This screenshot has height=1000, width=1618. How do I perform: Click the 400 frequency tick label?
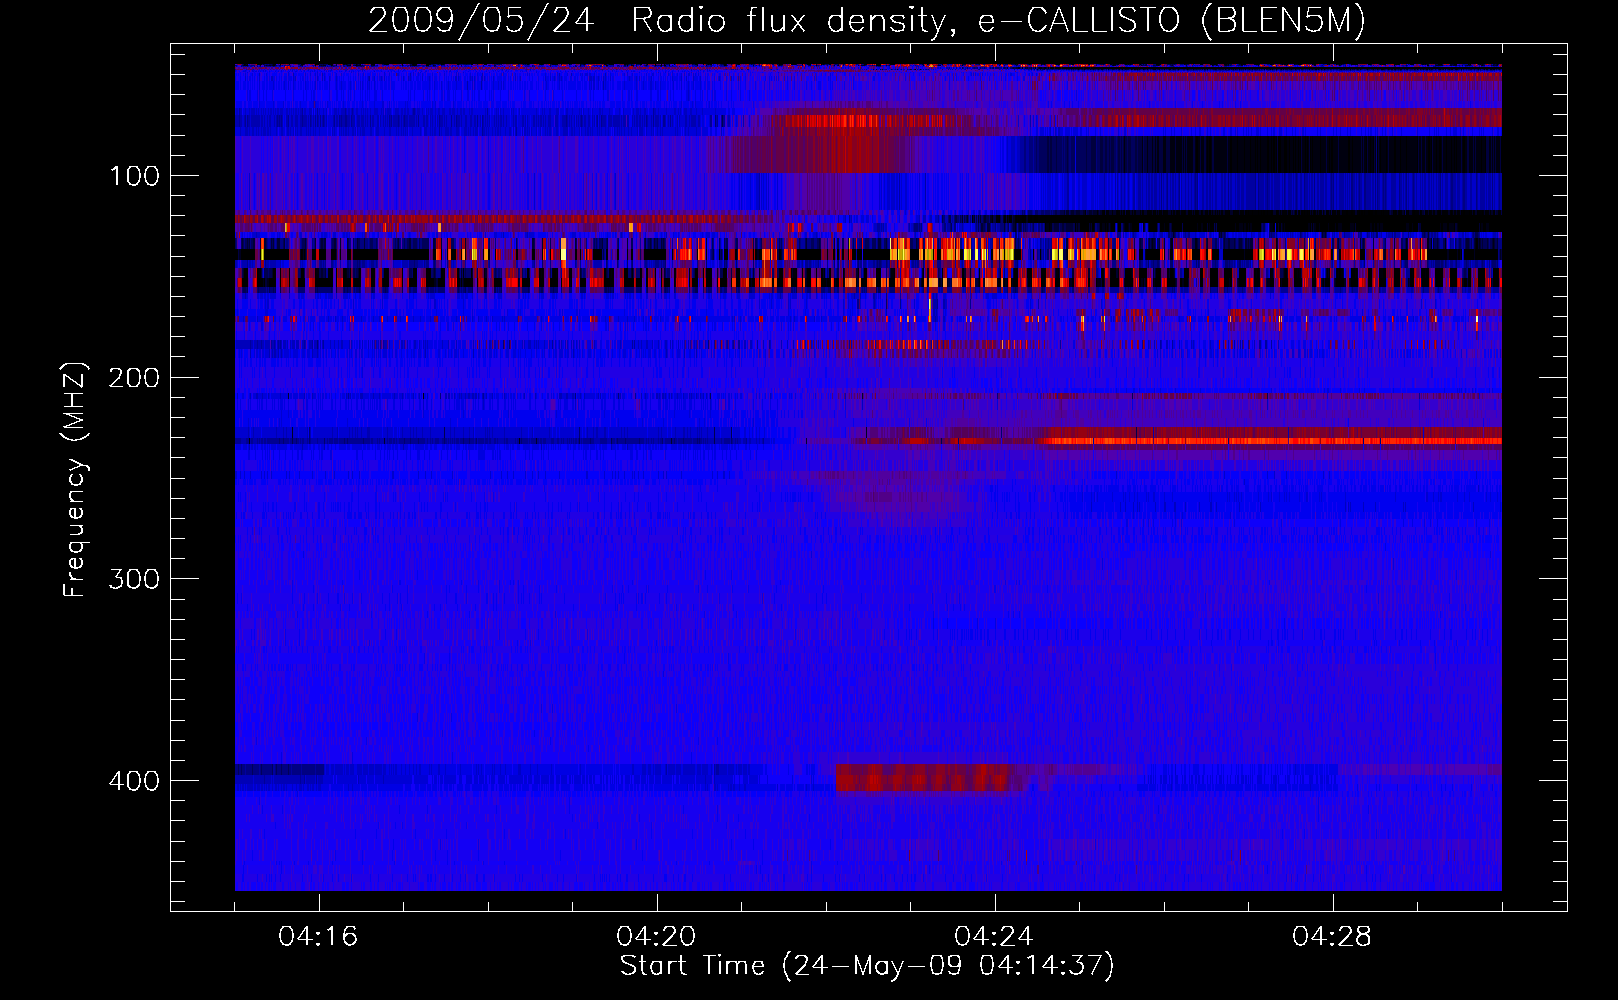135,781
